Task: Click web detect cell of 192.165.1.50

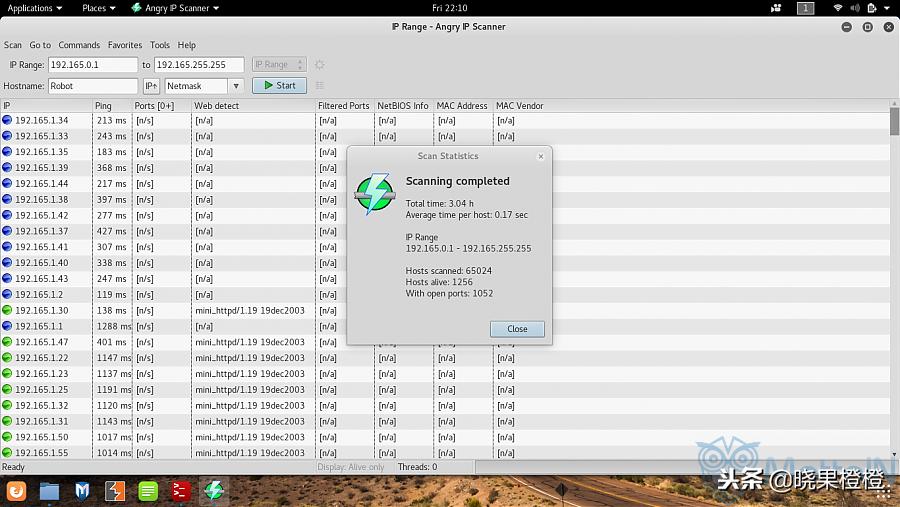Action: click(253, 437)
